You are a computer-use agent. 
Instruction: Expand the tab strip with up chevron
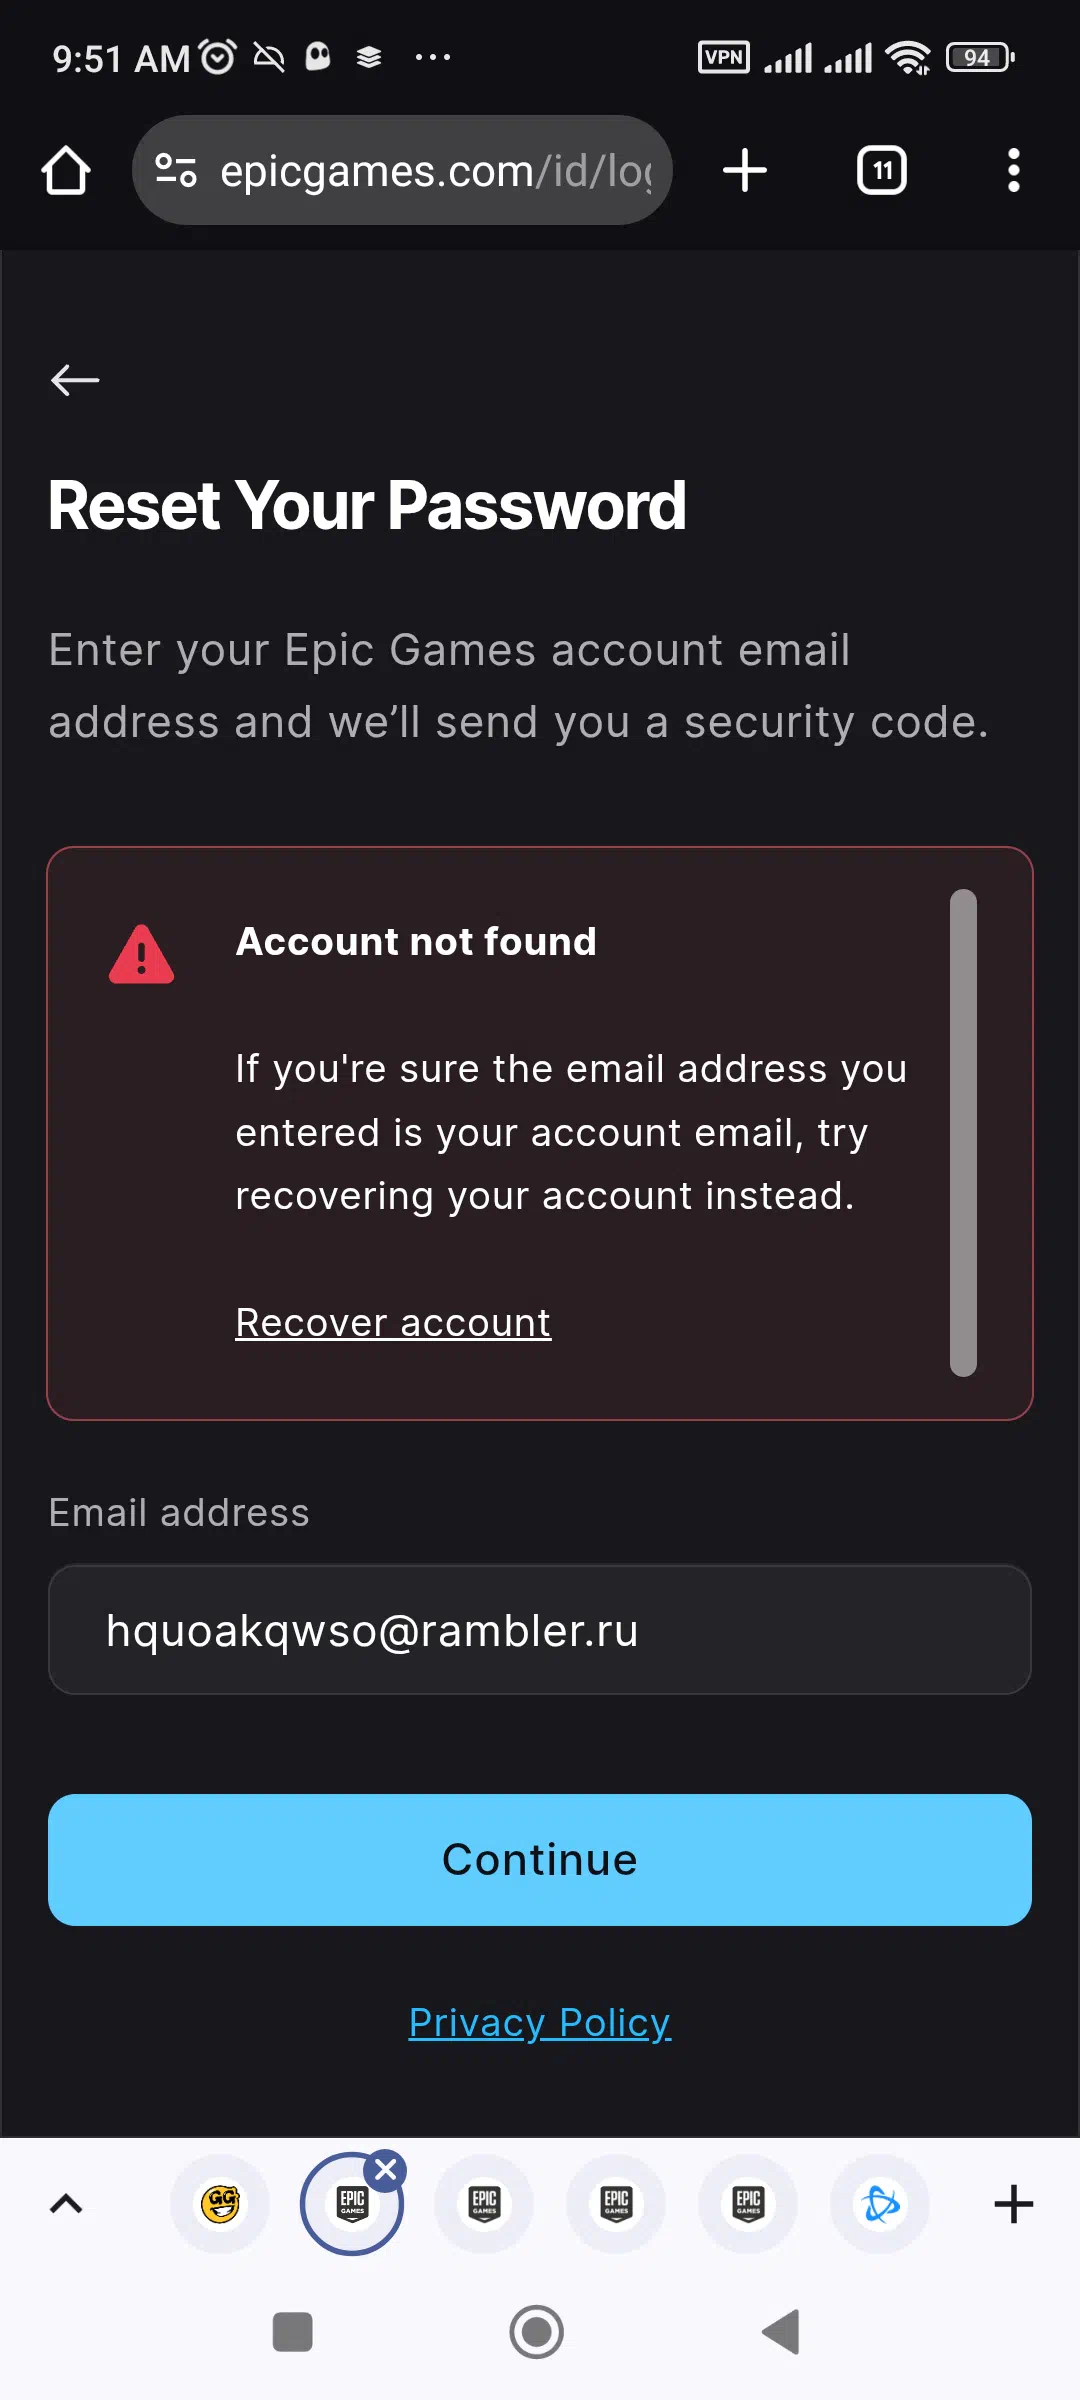pyautogui.click(x=66, y=2204)
